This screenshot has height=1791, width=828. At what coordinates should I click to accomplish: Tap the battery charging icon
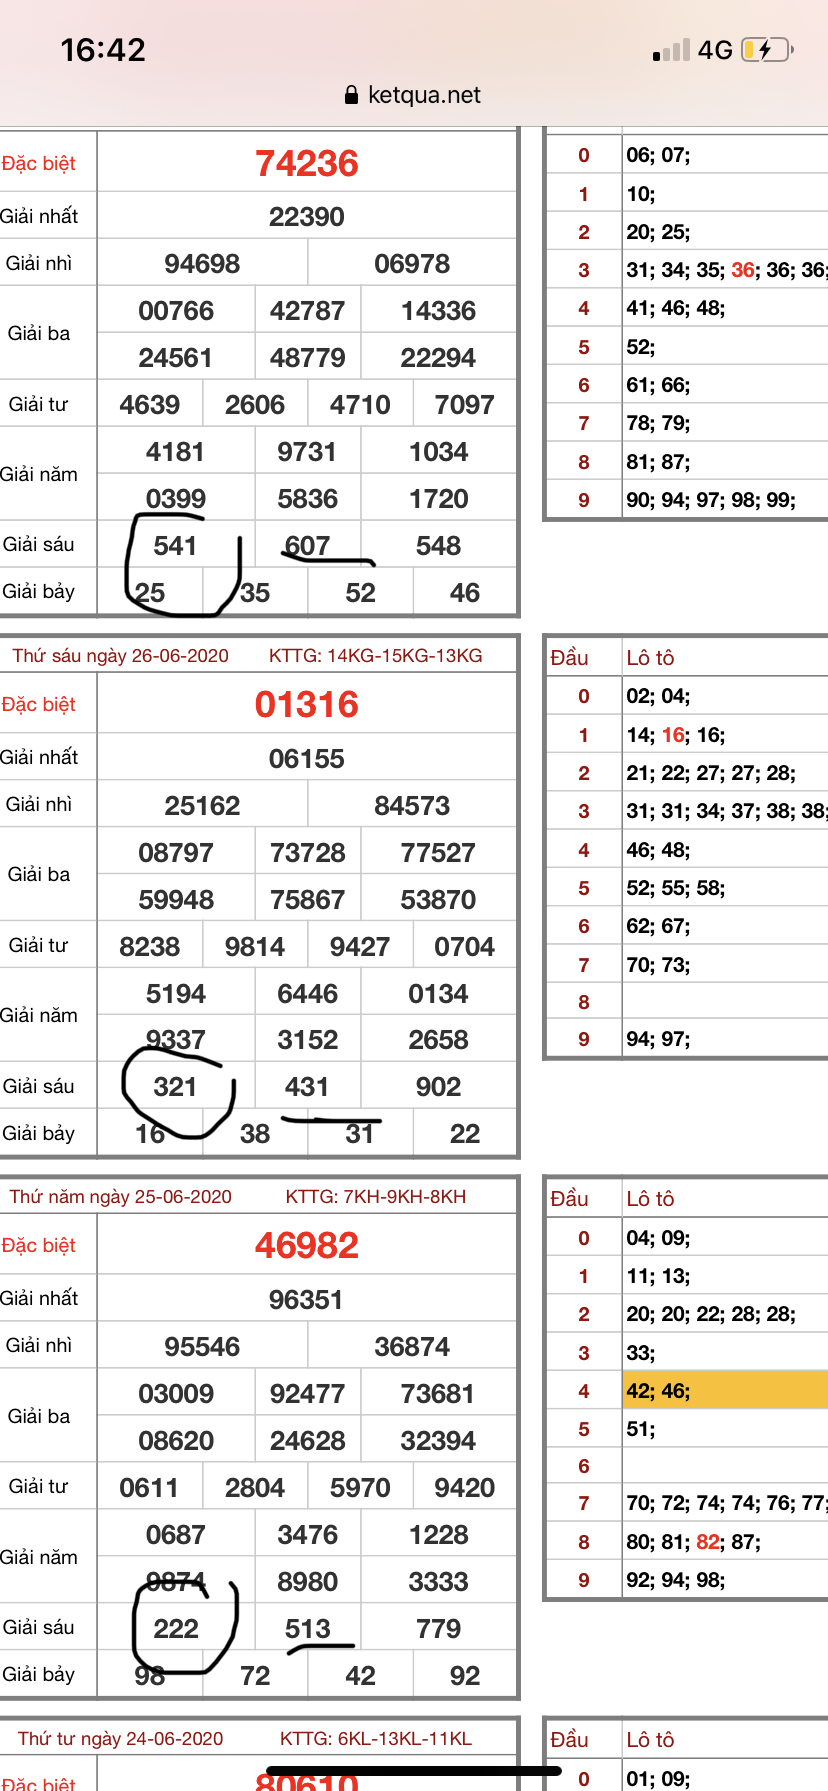coord(767,49)
